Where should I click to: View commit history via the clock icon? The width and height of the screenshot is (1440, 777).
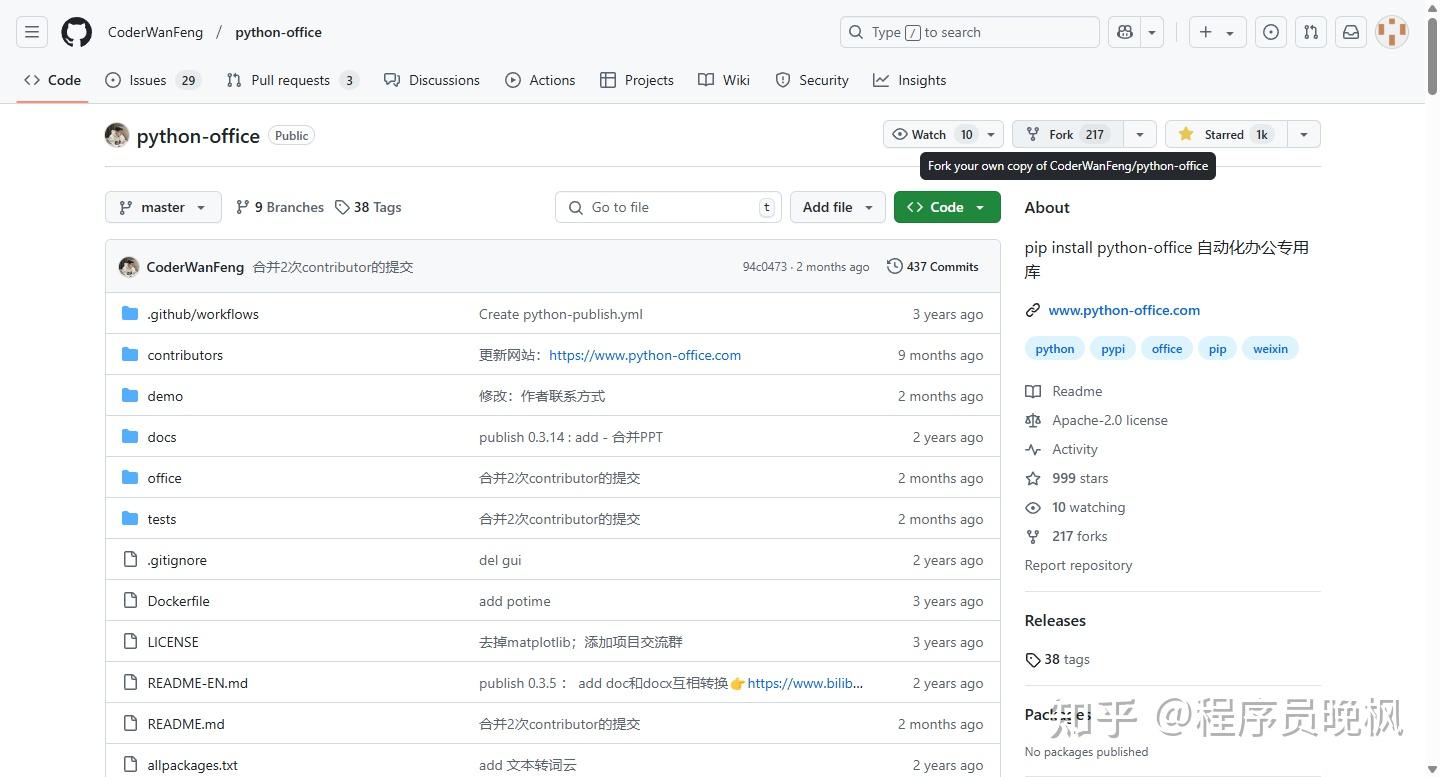[x=893, y=266]
